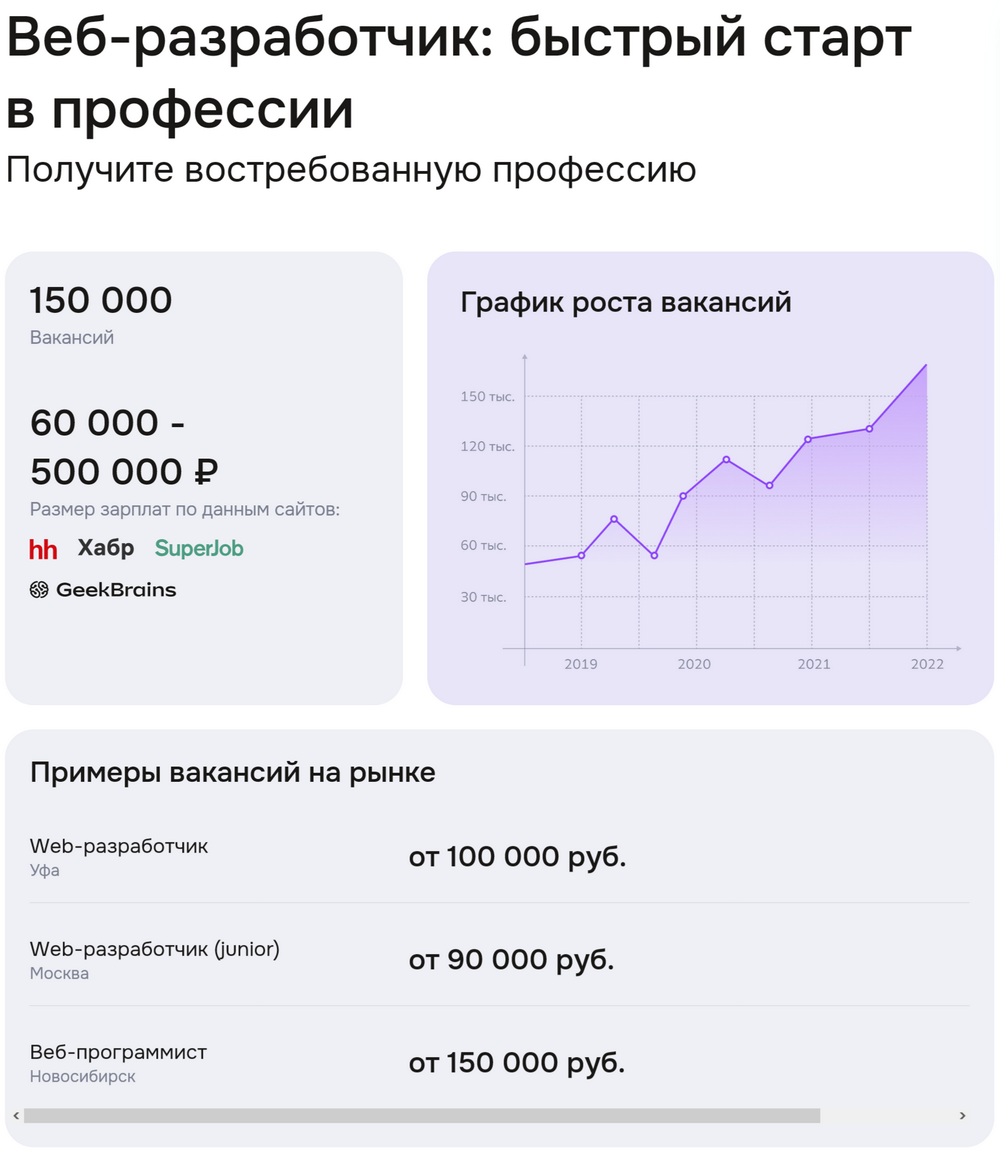The image size is (1000, 1153).
Task: Click the chart data point above 2021
Action: [x=807, y=439]
